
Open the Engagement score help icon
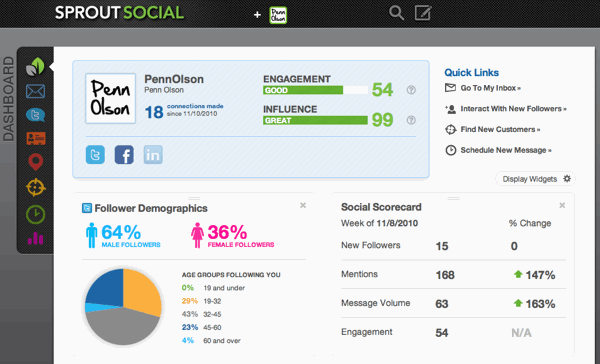click(x=411, y=90)
